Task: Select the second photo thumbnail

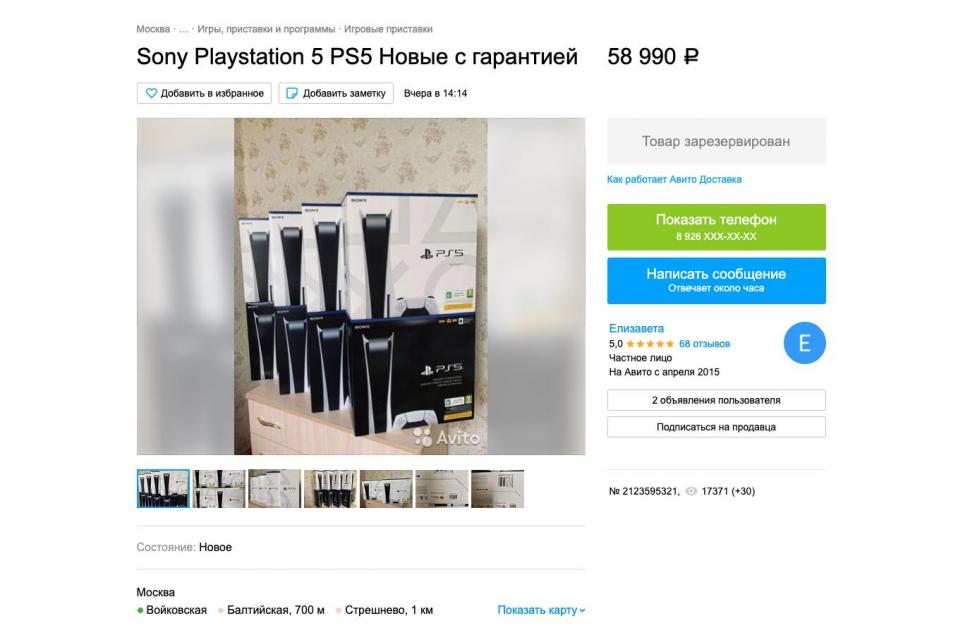Action: click(x=218, y=489)
